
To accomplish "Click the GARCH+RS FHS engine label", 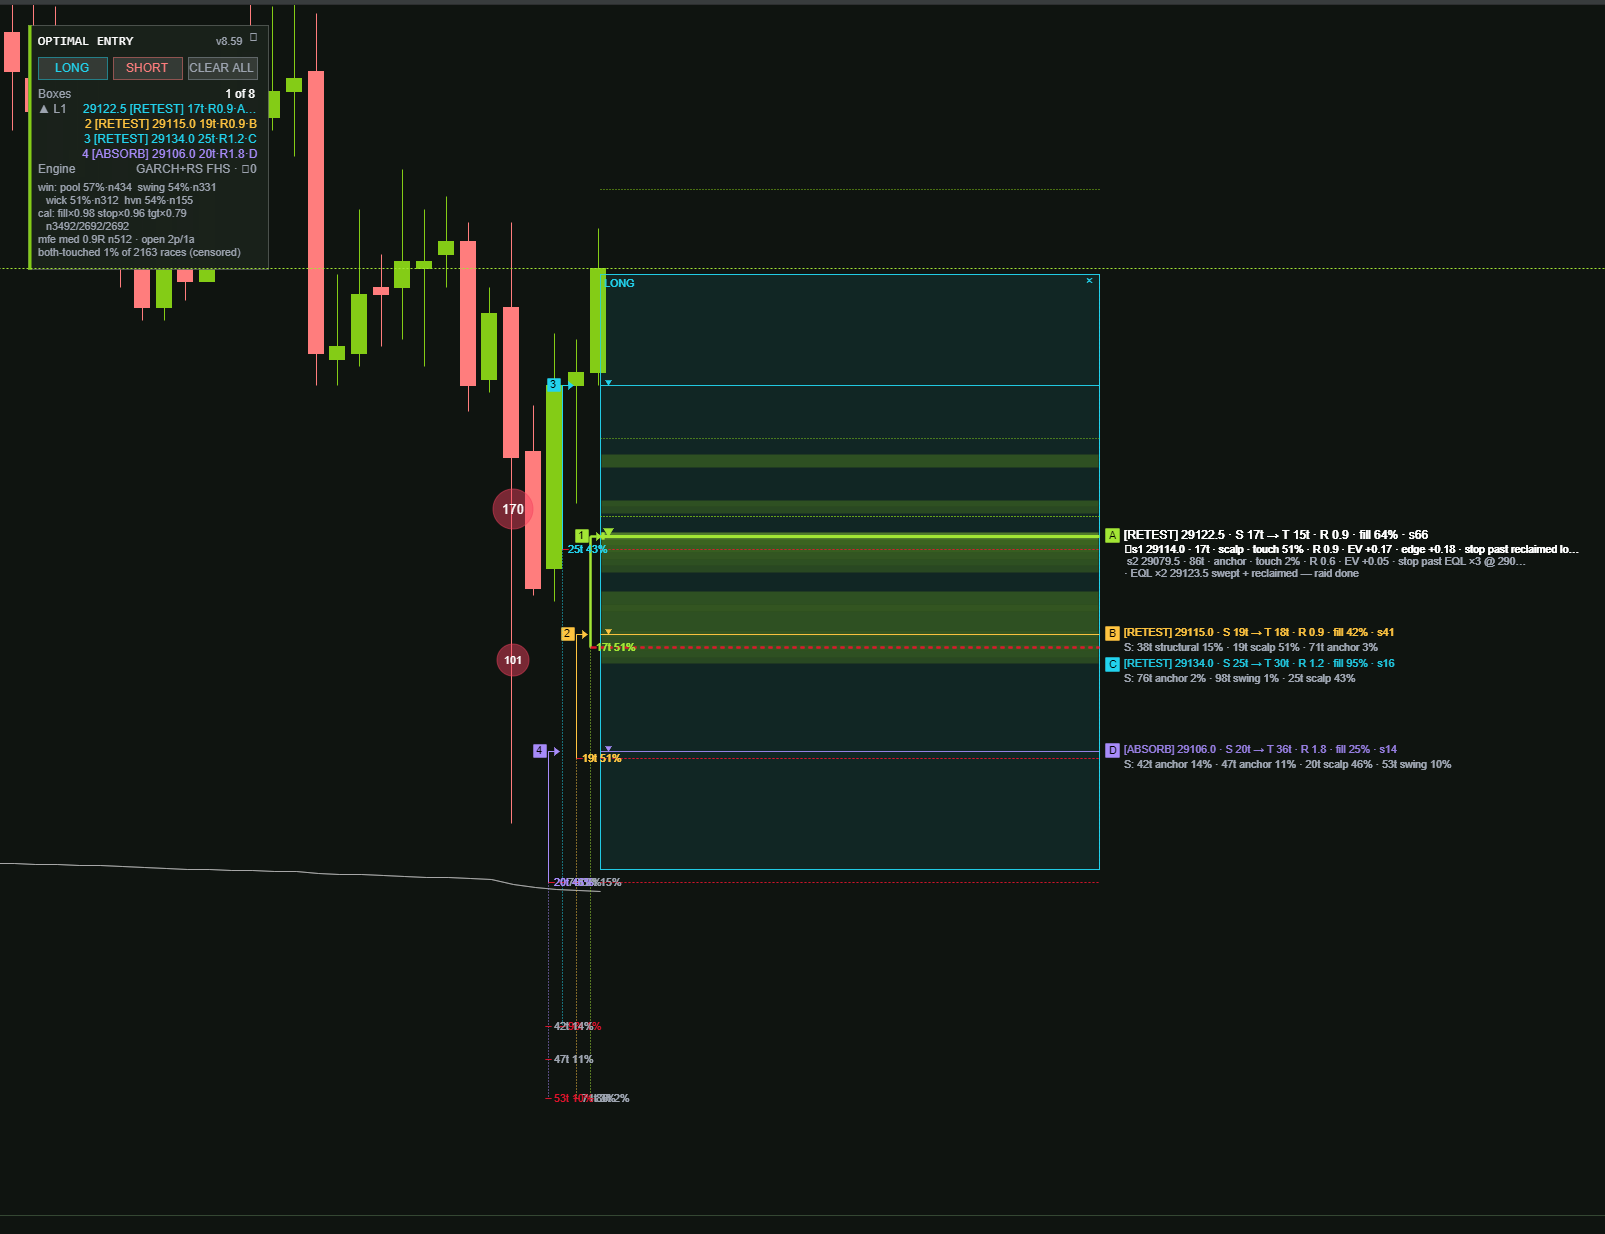I will click(183, 169).
